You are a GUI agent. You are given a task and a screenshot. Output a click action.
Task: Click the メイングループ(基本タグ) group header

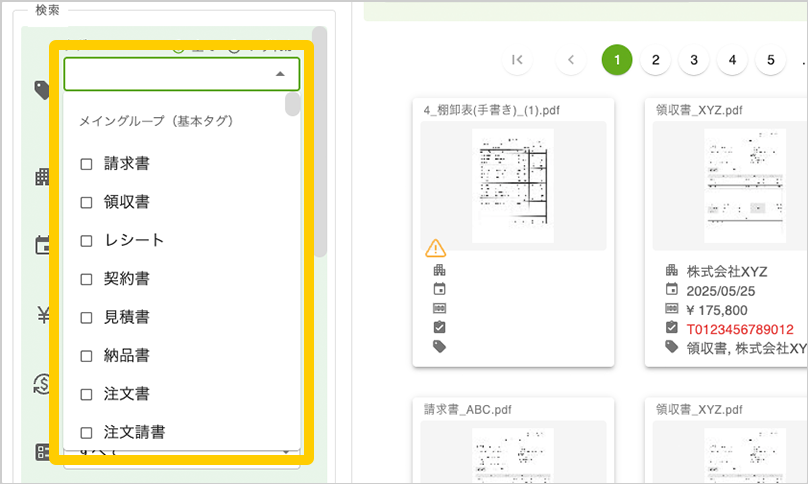pyautogui.click(x=156, y=121)
